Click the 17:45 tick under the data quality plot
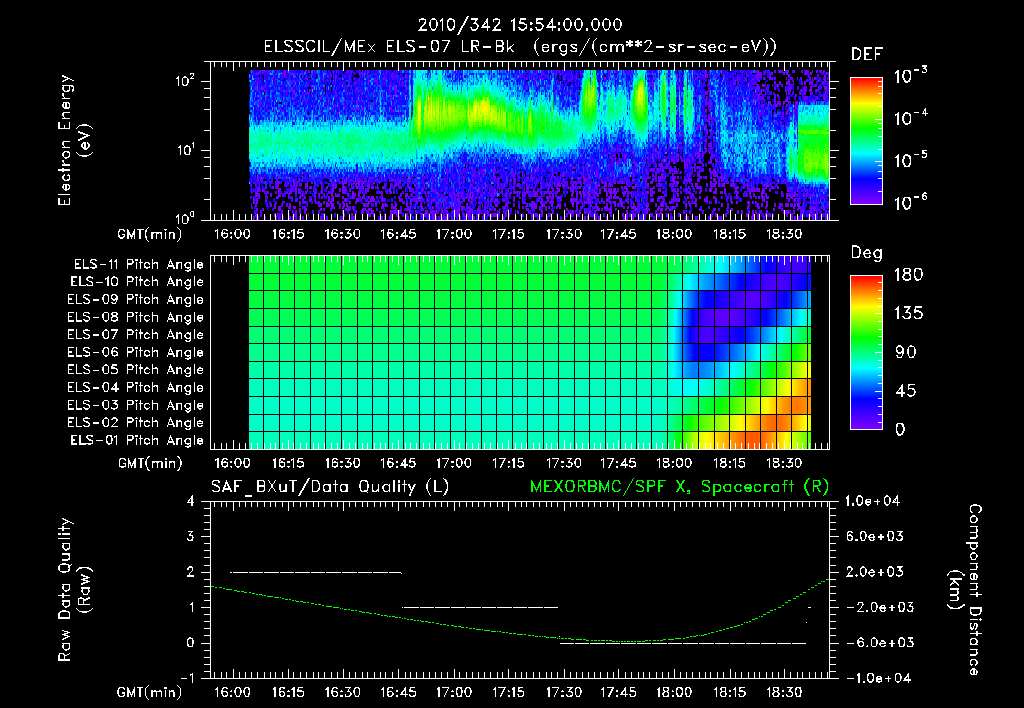The width and height of the screenshot is (1024, 708). 618,692
